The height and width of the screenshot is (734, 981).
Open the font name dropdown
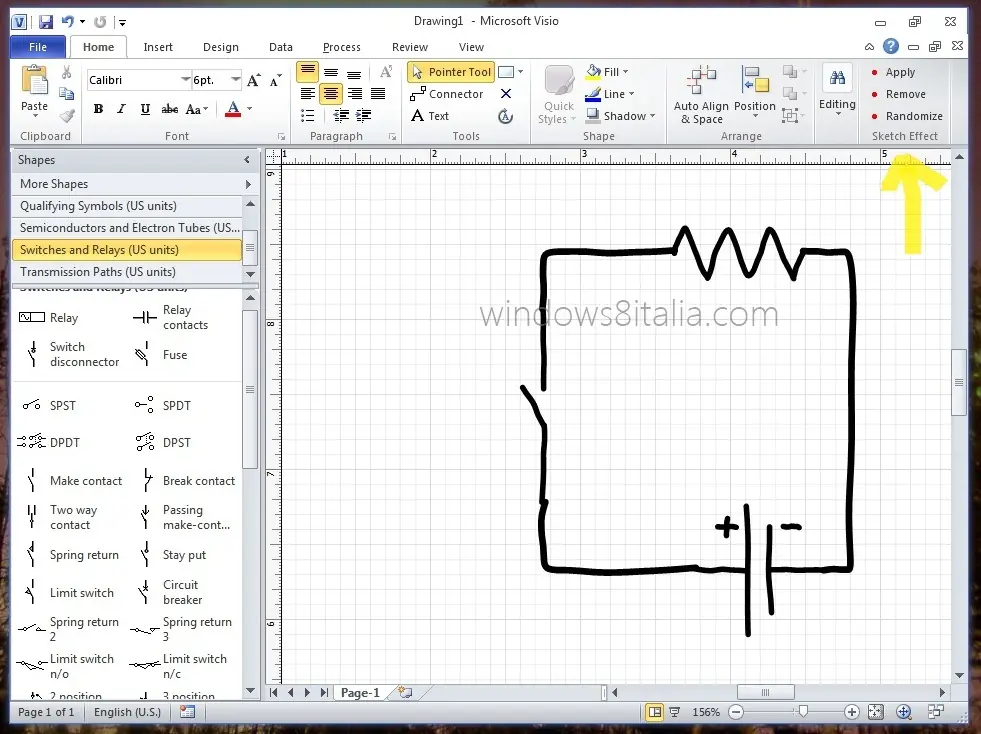(185, 79)
